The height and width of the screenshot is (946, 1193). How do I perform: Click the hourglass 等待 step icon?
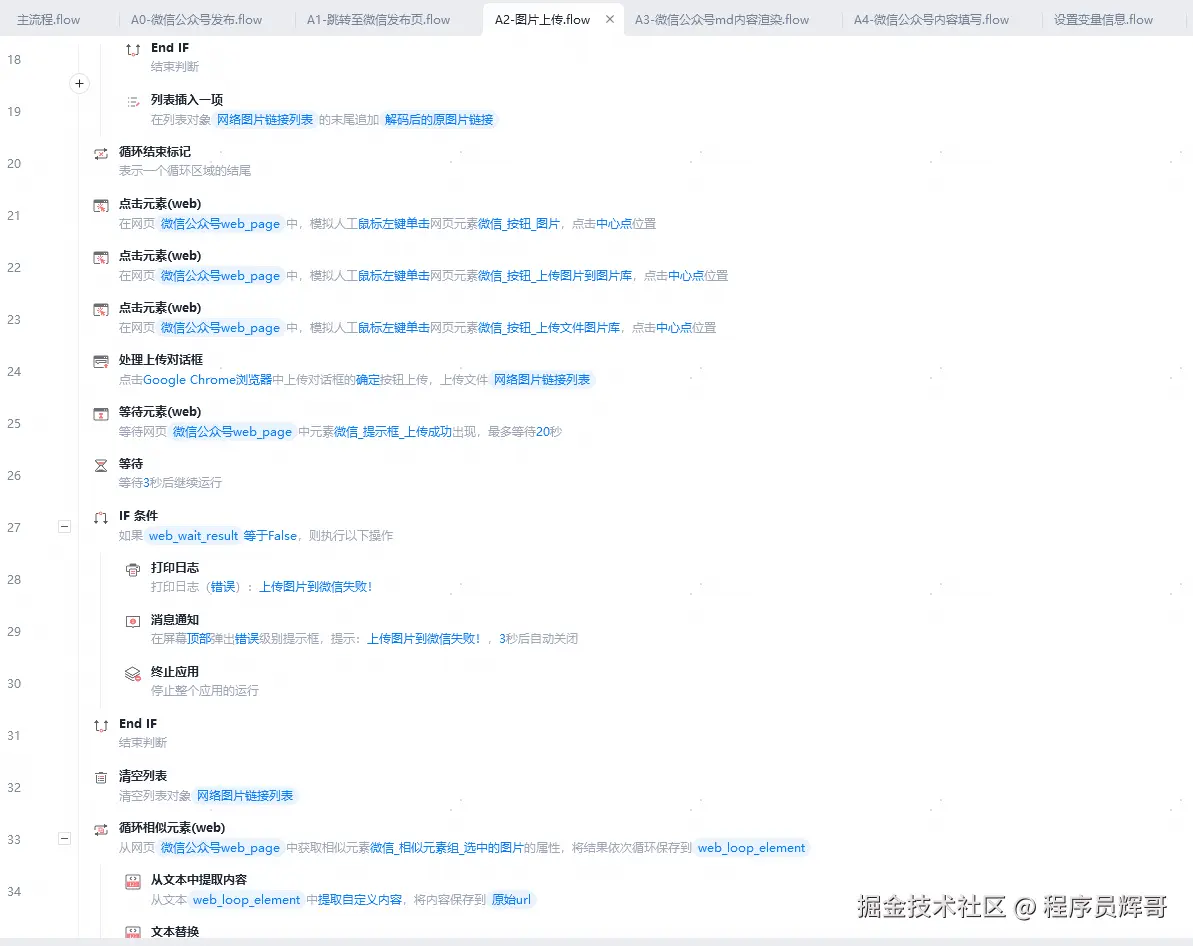100,466
